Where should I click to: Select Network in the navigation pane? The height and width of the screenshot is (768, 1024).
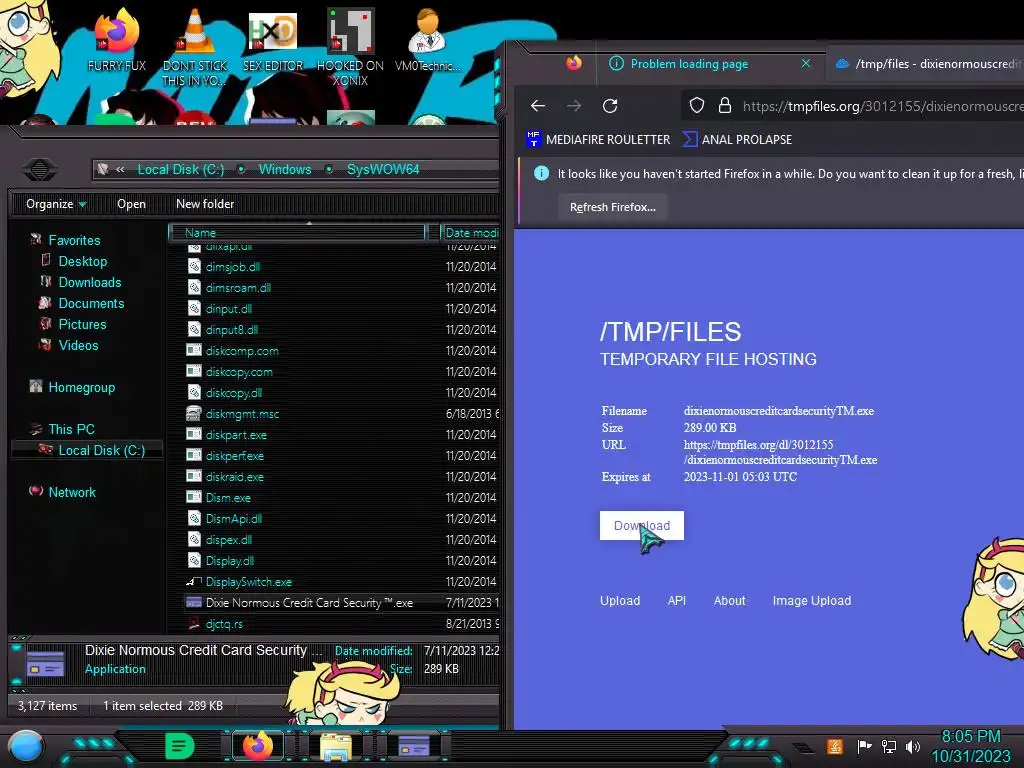[72, 492]
